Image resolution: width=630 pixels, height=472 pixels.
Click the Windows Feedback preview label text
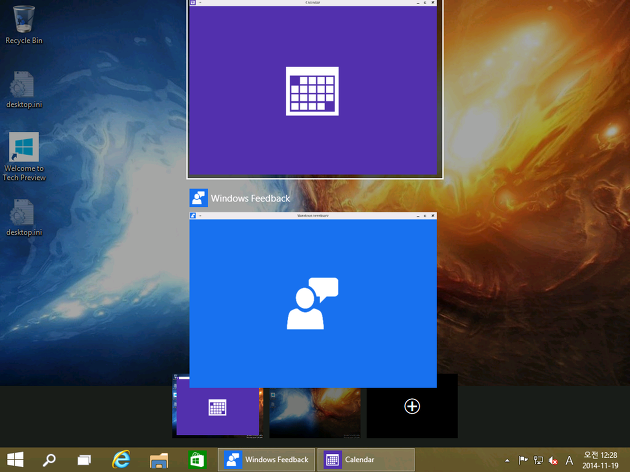[x=250, y=198]
